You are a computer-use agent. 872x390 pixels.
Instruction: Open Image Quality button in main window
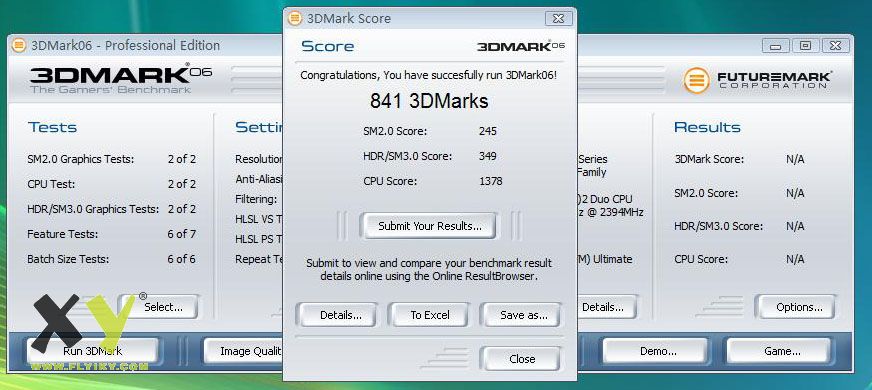coord(244,351)
